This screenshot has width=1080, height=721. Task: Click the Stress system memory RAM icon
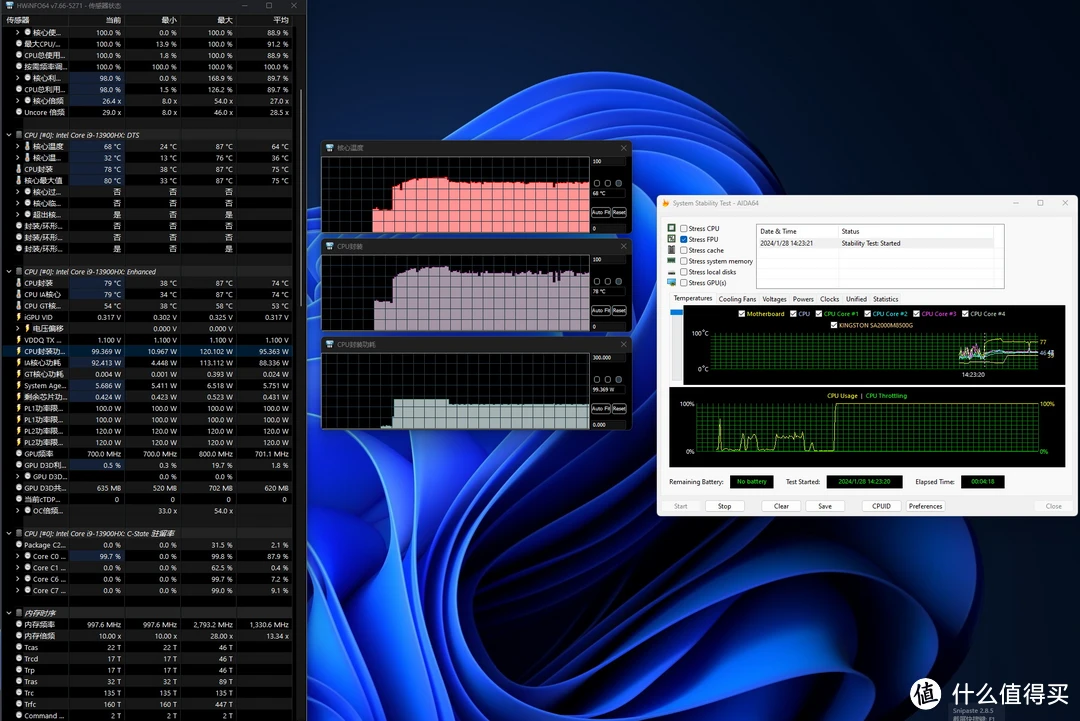[672, 261]
